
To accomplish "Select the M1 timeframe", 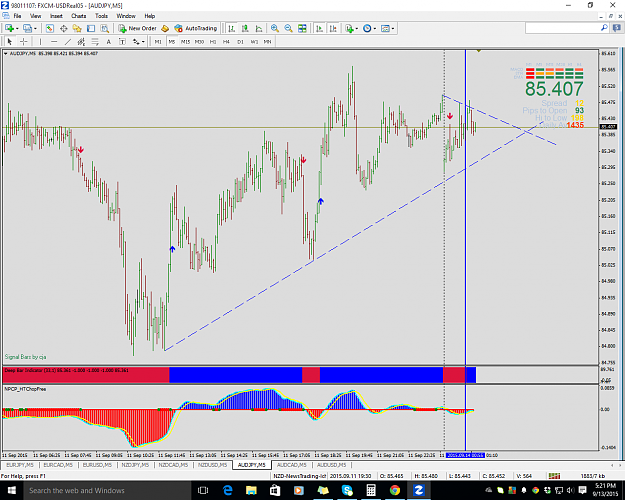I will pos(158,41).
